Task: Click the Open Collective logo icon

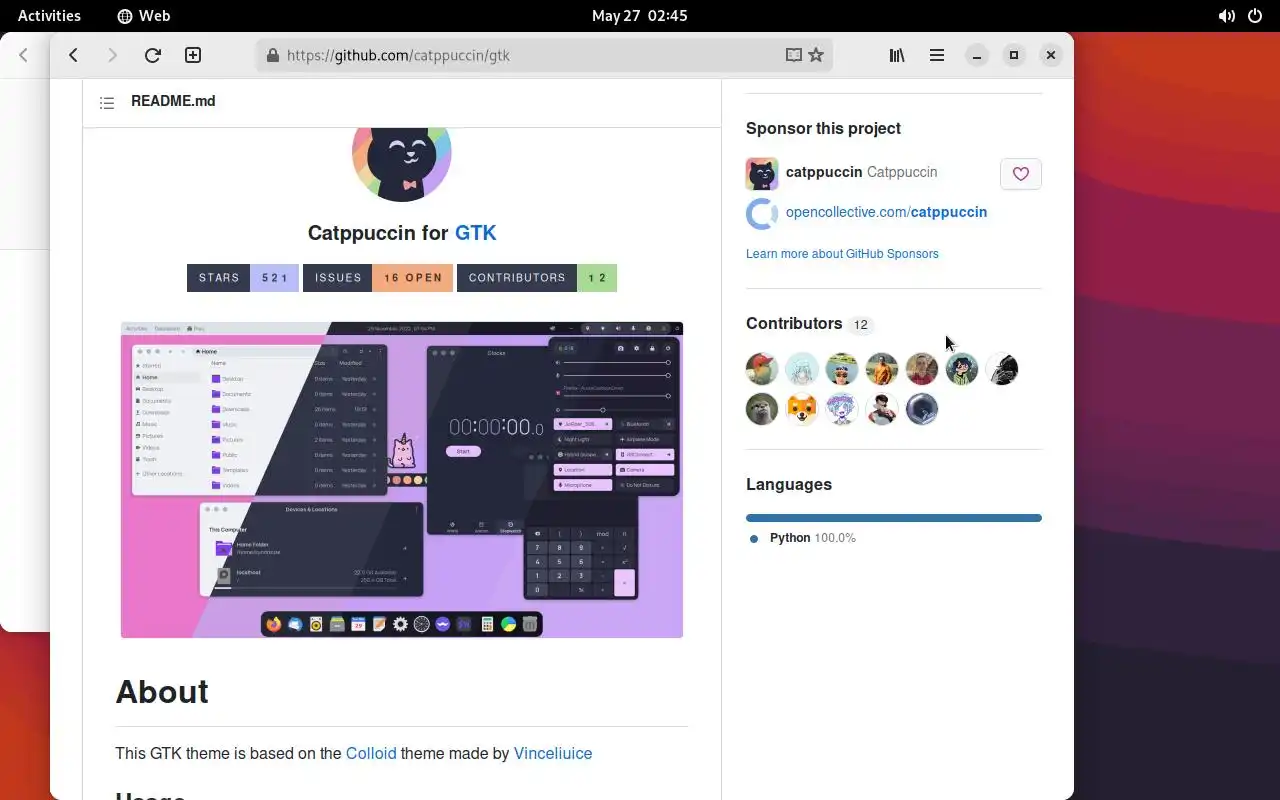Action: click(762, 214)
